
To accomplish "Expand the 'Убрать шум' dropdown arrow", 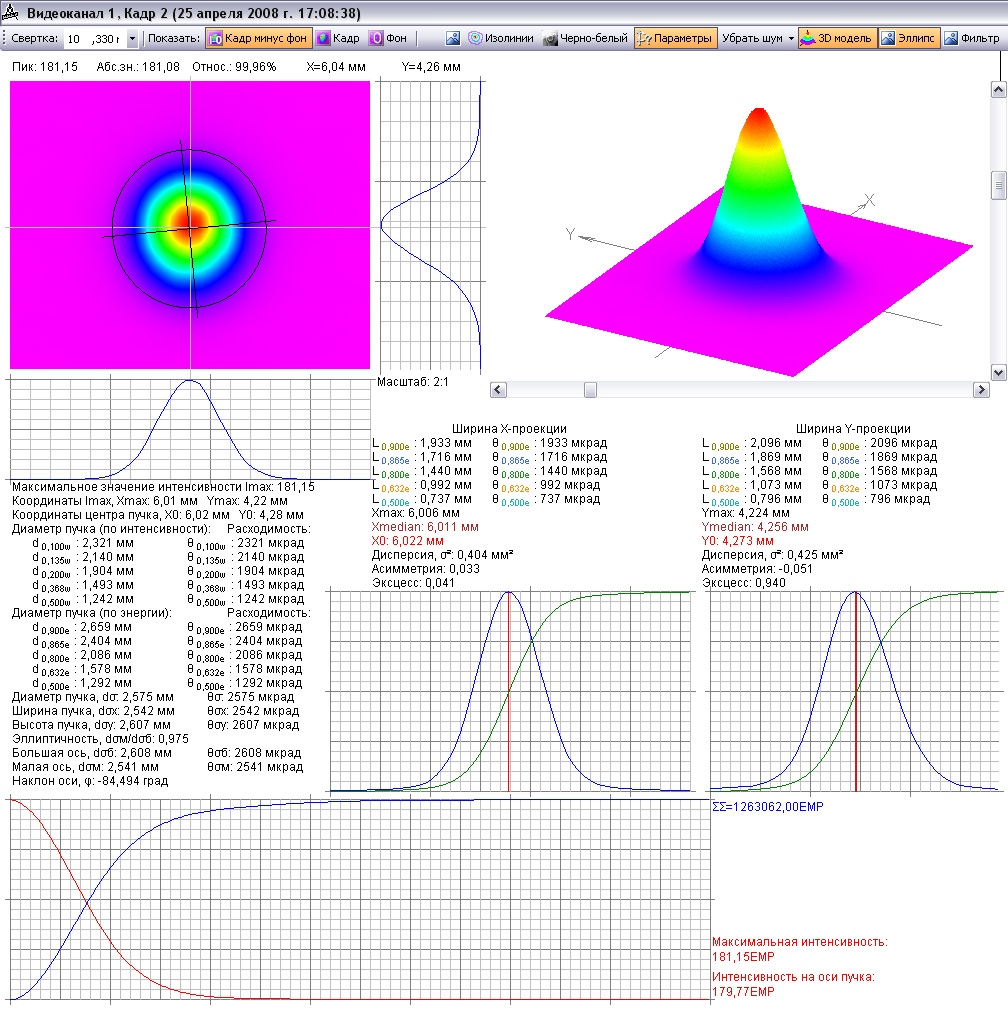I will pos(791,39).
